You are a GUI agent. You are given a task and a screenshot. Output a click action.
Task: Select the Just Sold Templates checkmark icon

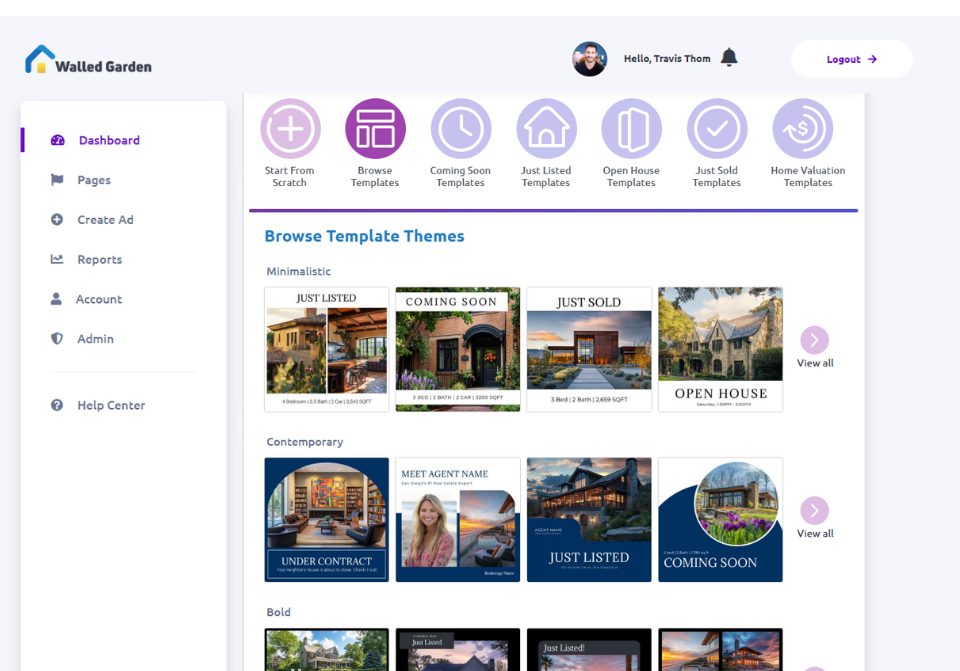pos(717,129)
